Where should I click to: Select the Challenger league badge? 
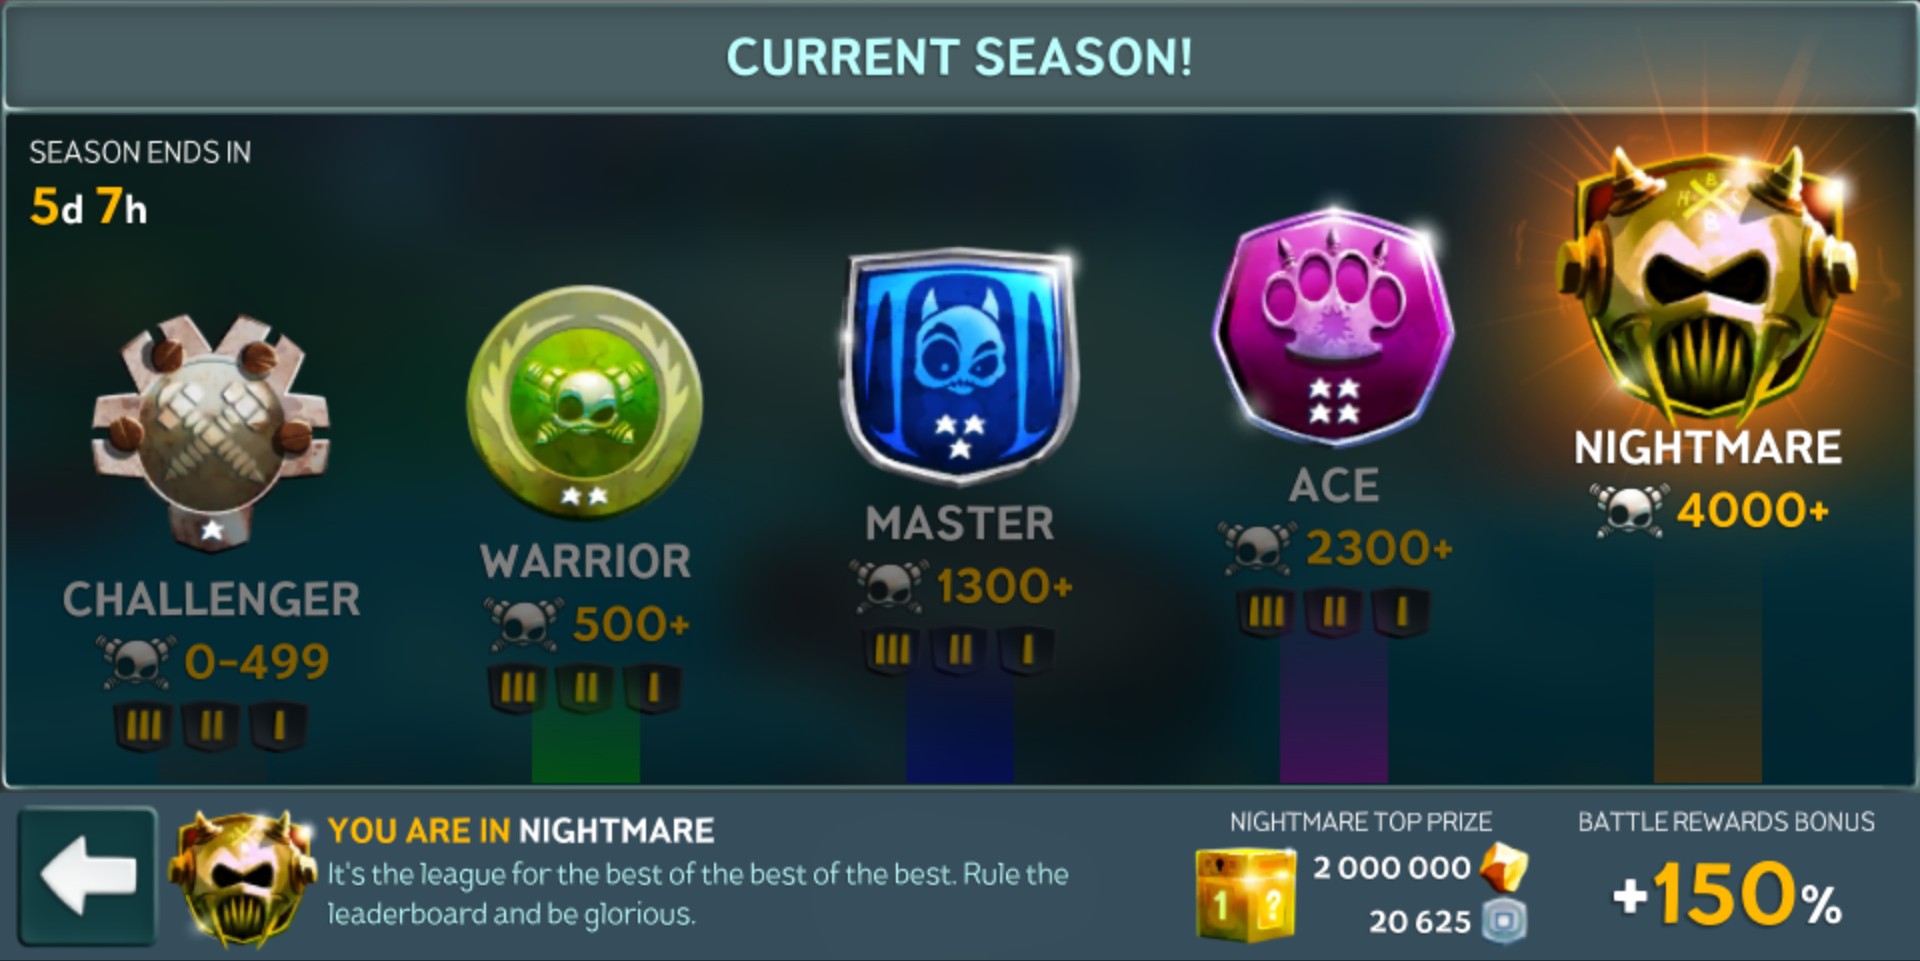211,432
